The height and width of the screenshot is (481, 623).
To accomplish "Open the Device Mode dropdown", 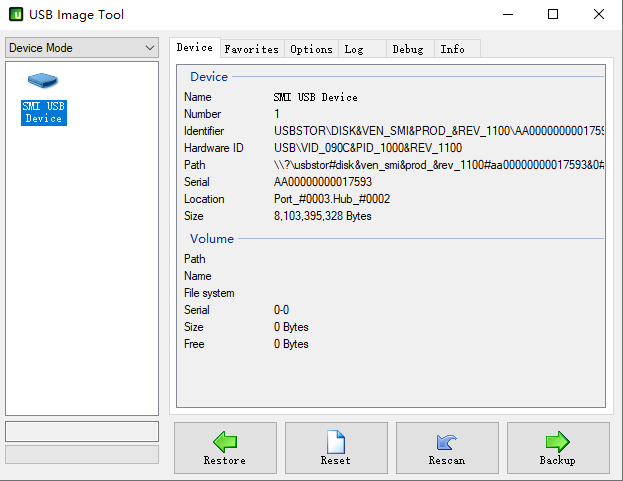I will pyautogui.click(x=82, y=48).
